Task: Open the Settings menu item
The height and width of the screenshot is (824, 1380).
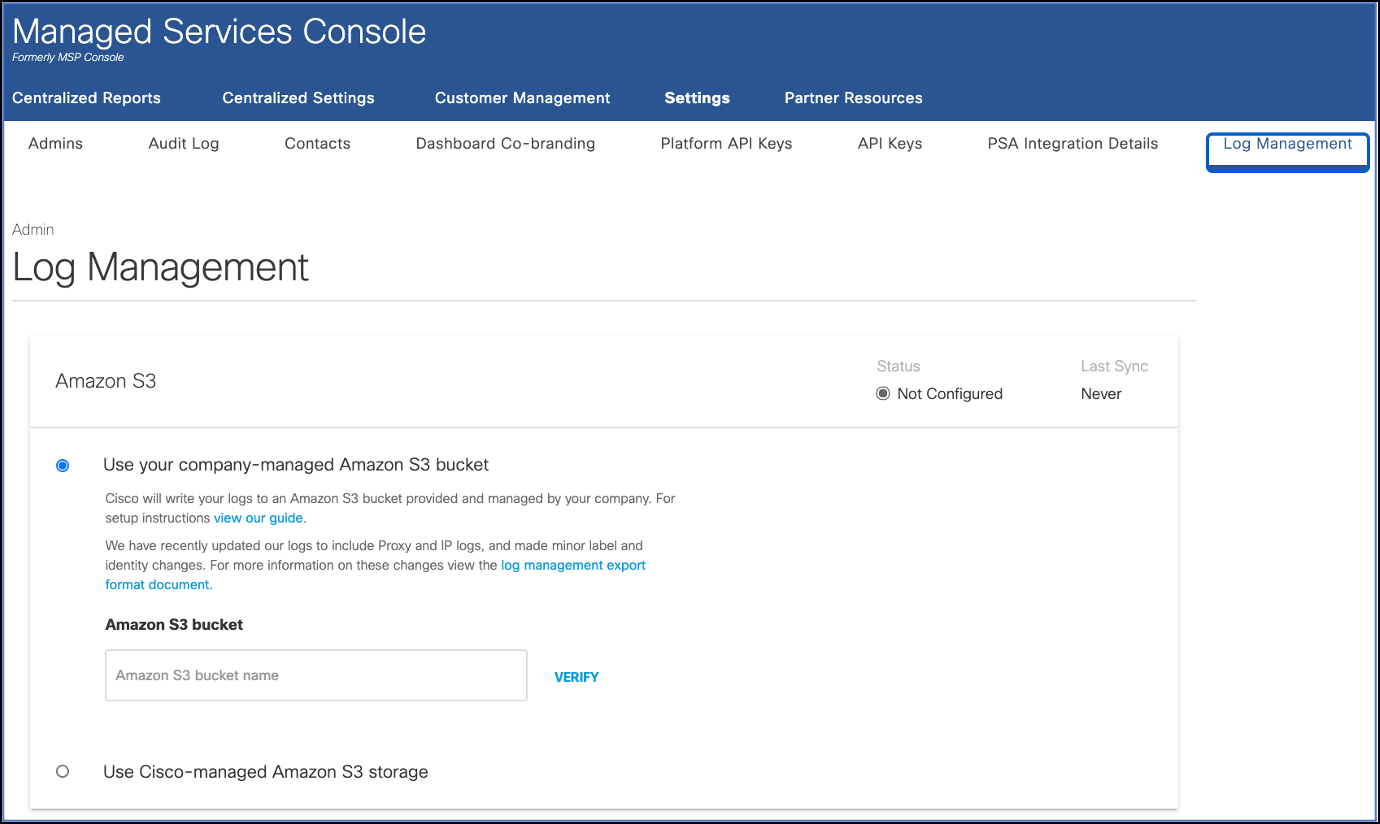Action: [x=697, y=98]
